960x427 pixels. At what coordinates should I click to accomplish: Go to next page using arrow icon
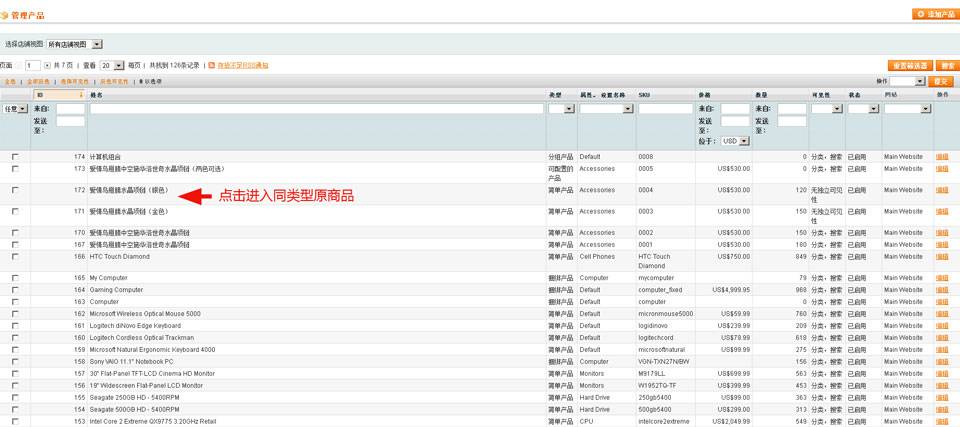(47, 66)
